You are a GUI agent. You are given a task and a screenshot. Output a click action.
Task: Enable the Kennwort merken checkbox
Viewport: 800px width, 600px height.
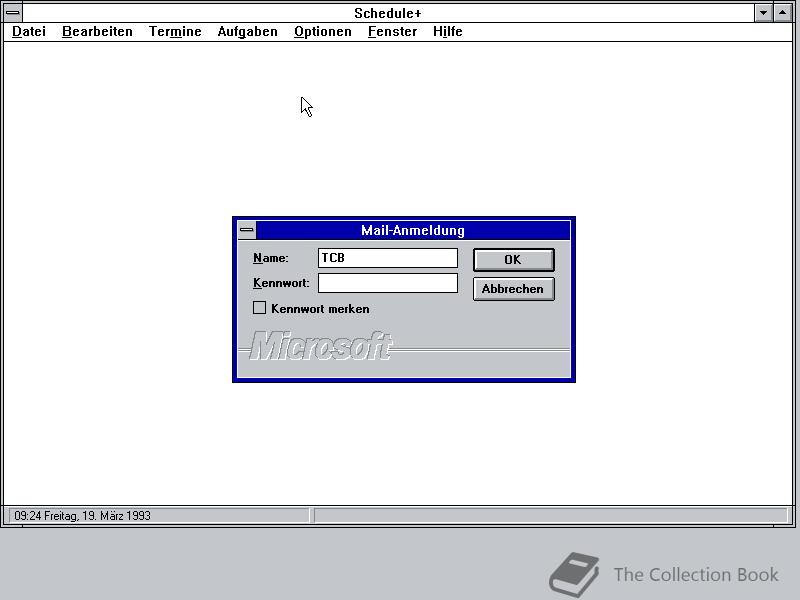[x=259, y=308]
